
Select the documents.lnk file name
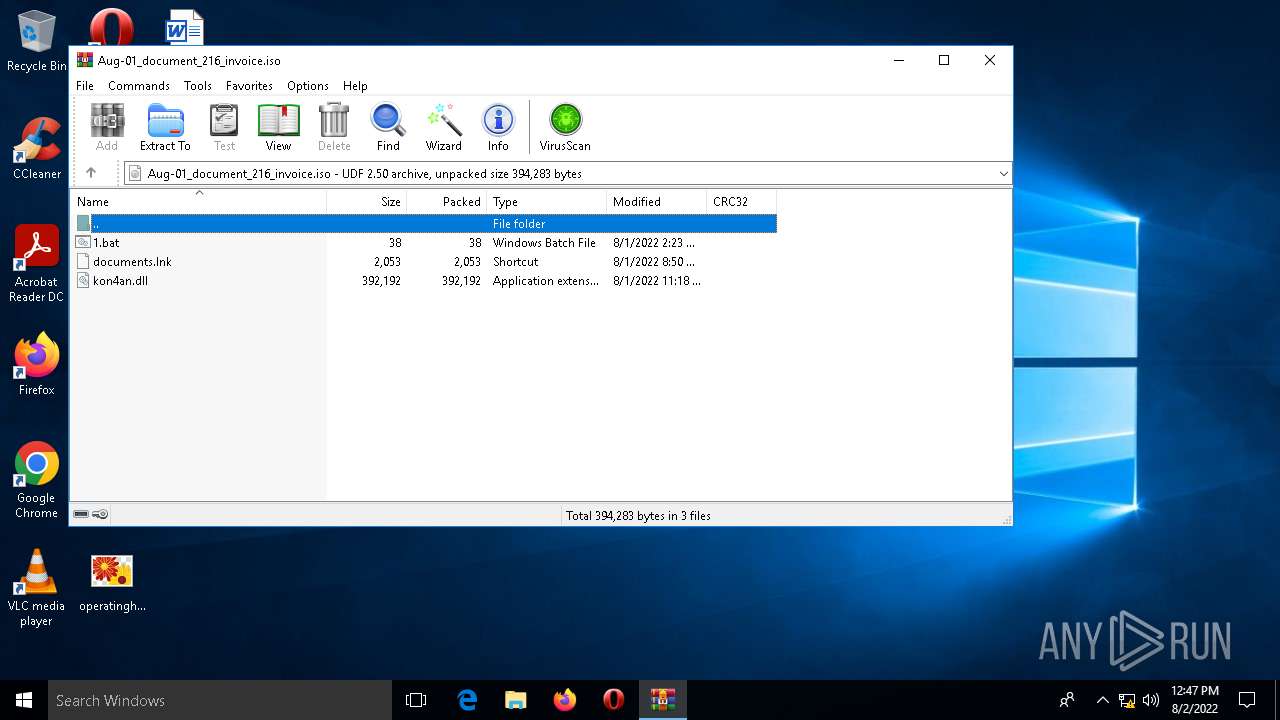click(x=132, y=262)
